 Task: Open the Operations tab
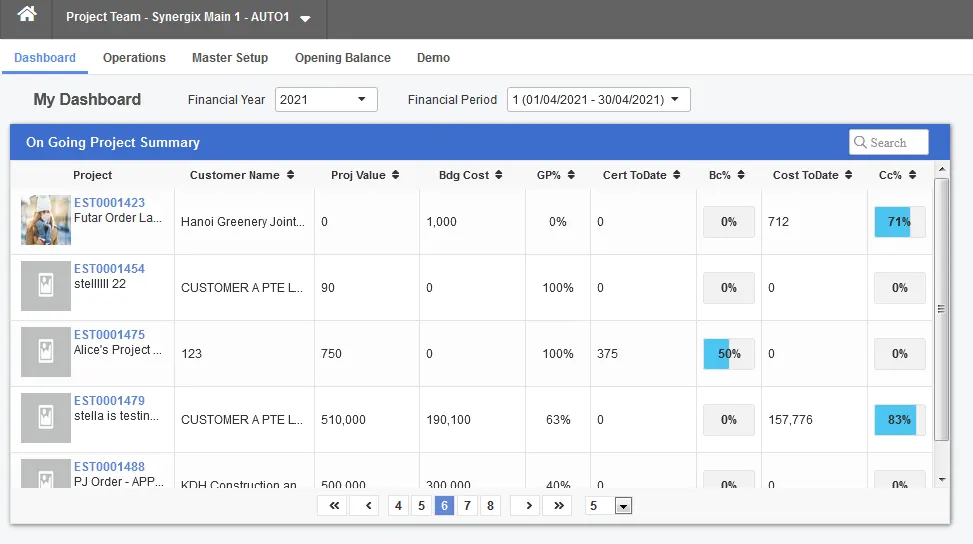pos(134,58)
